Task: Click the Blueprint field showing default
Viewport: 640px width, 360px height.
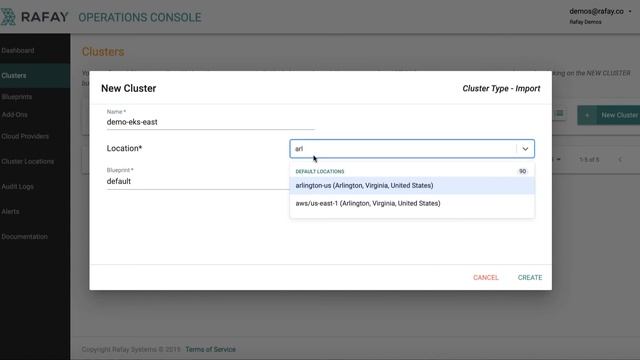Action: (198, 181)
